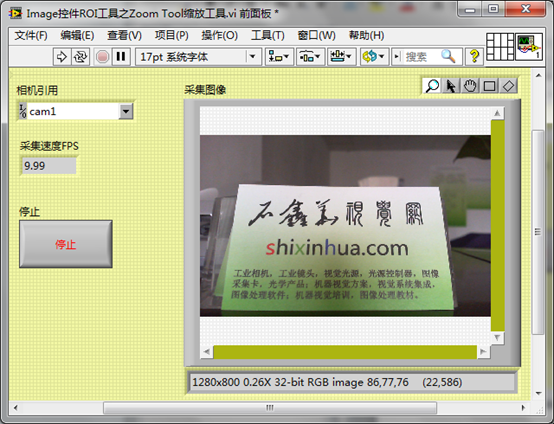This screenshot has width=554, height=424.
Task: Click the image display left scroll arrow
Action: (x=207, y=352)
